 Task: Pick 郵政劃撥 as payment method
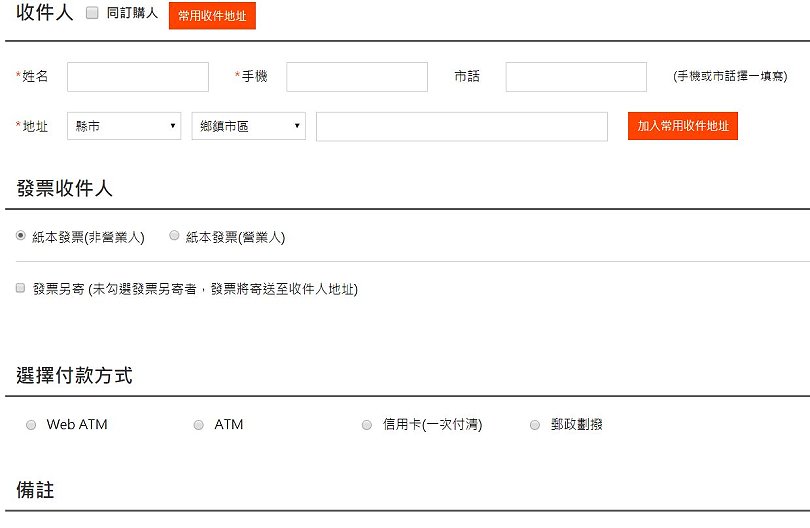535,425
